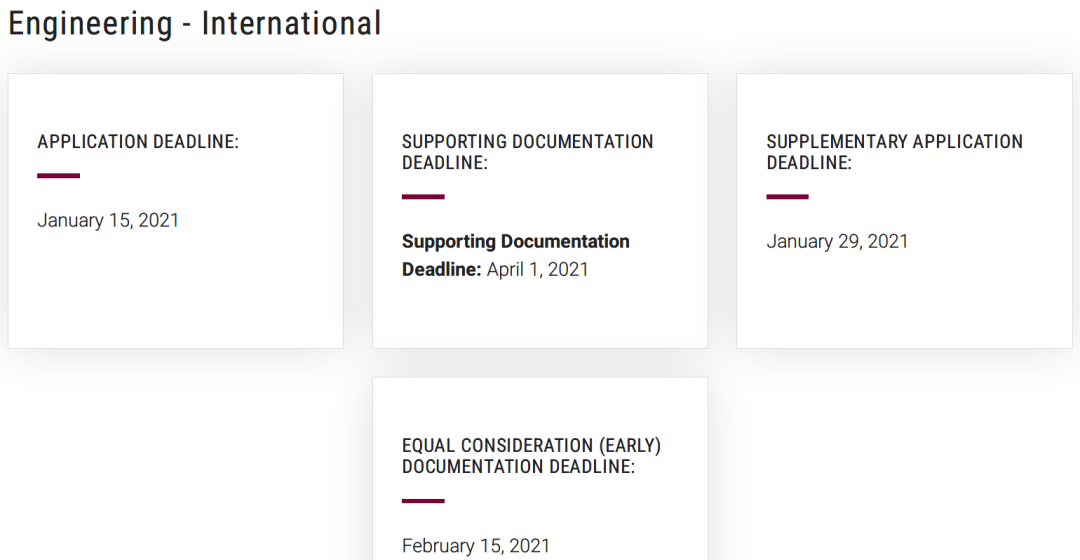Select the Application Deadline card title

(x=138, y=142)
